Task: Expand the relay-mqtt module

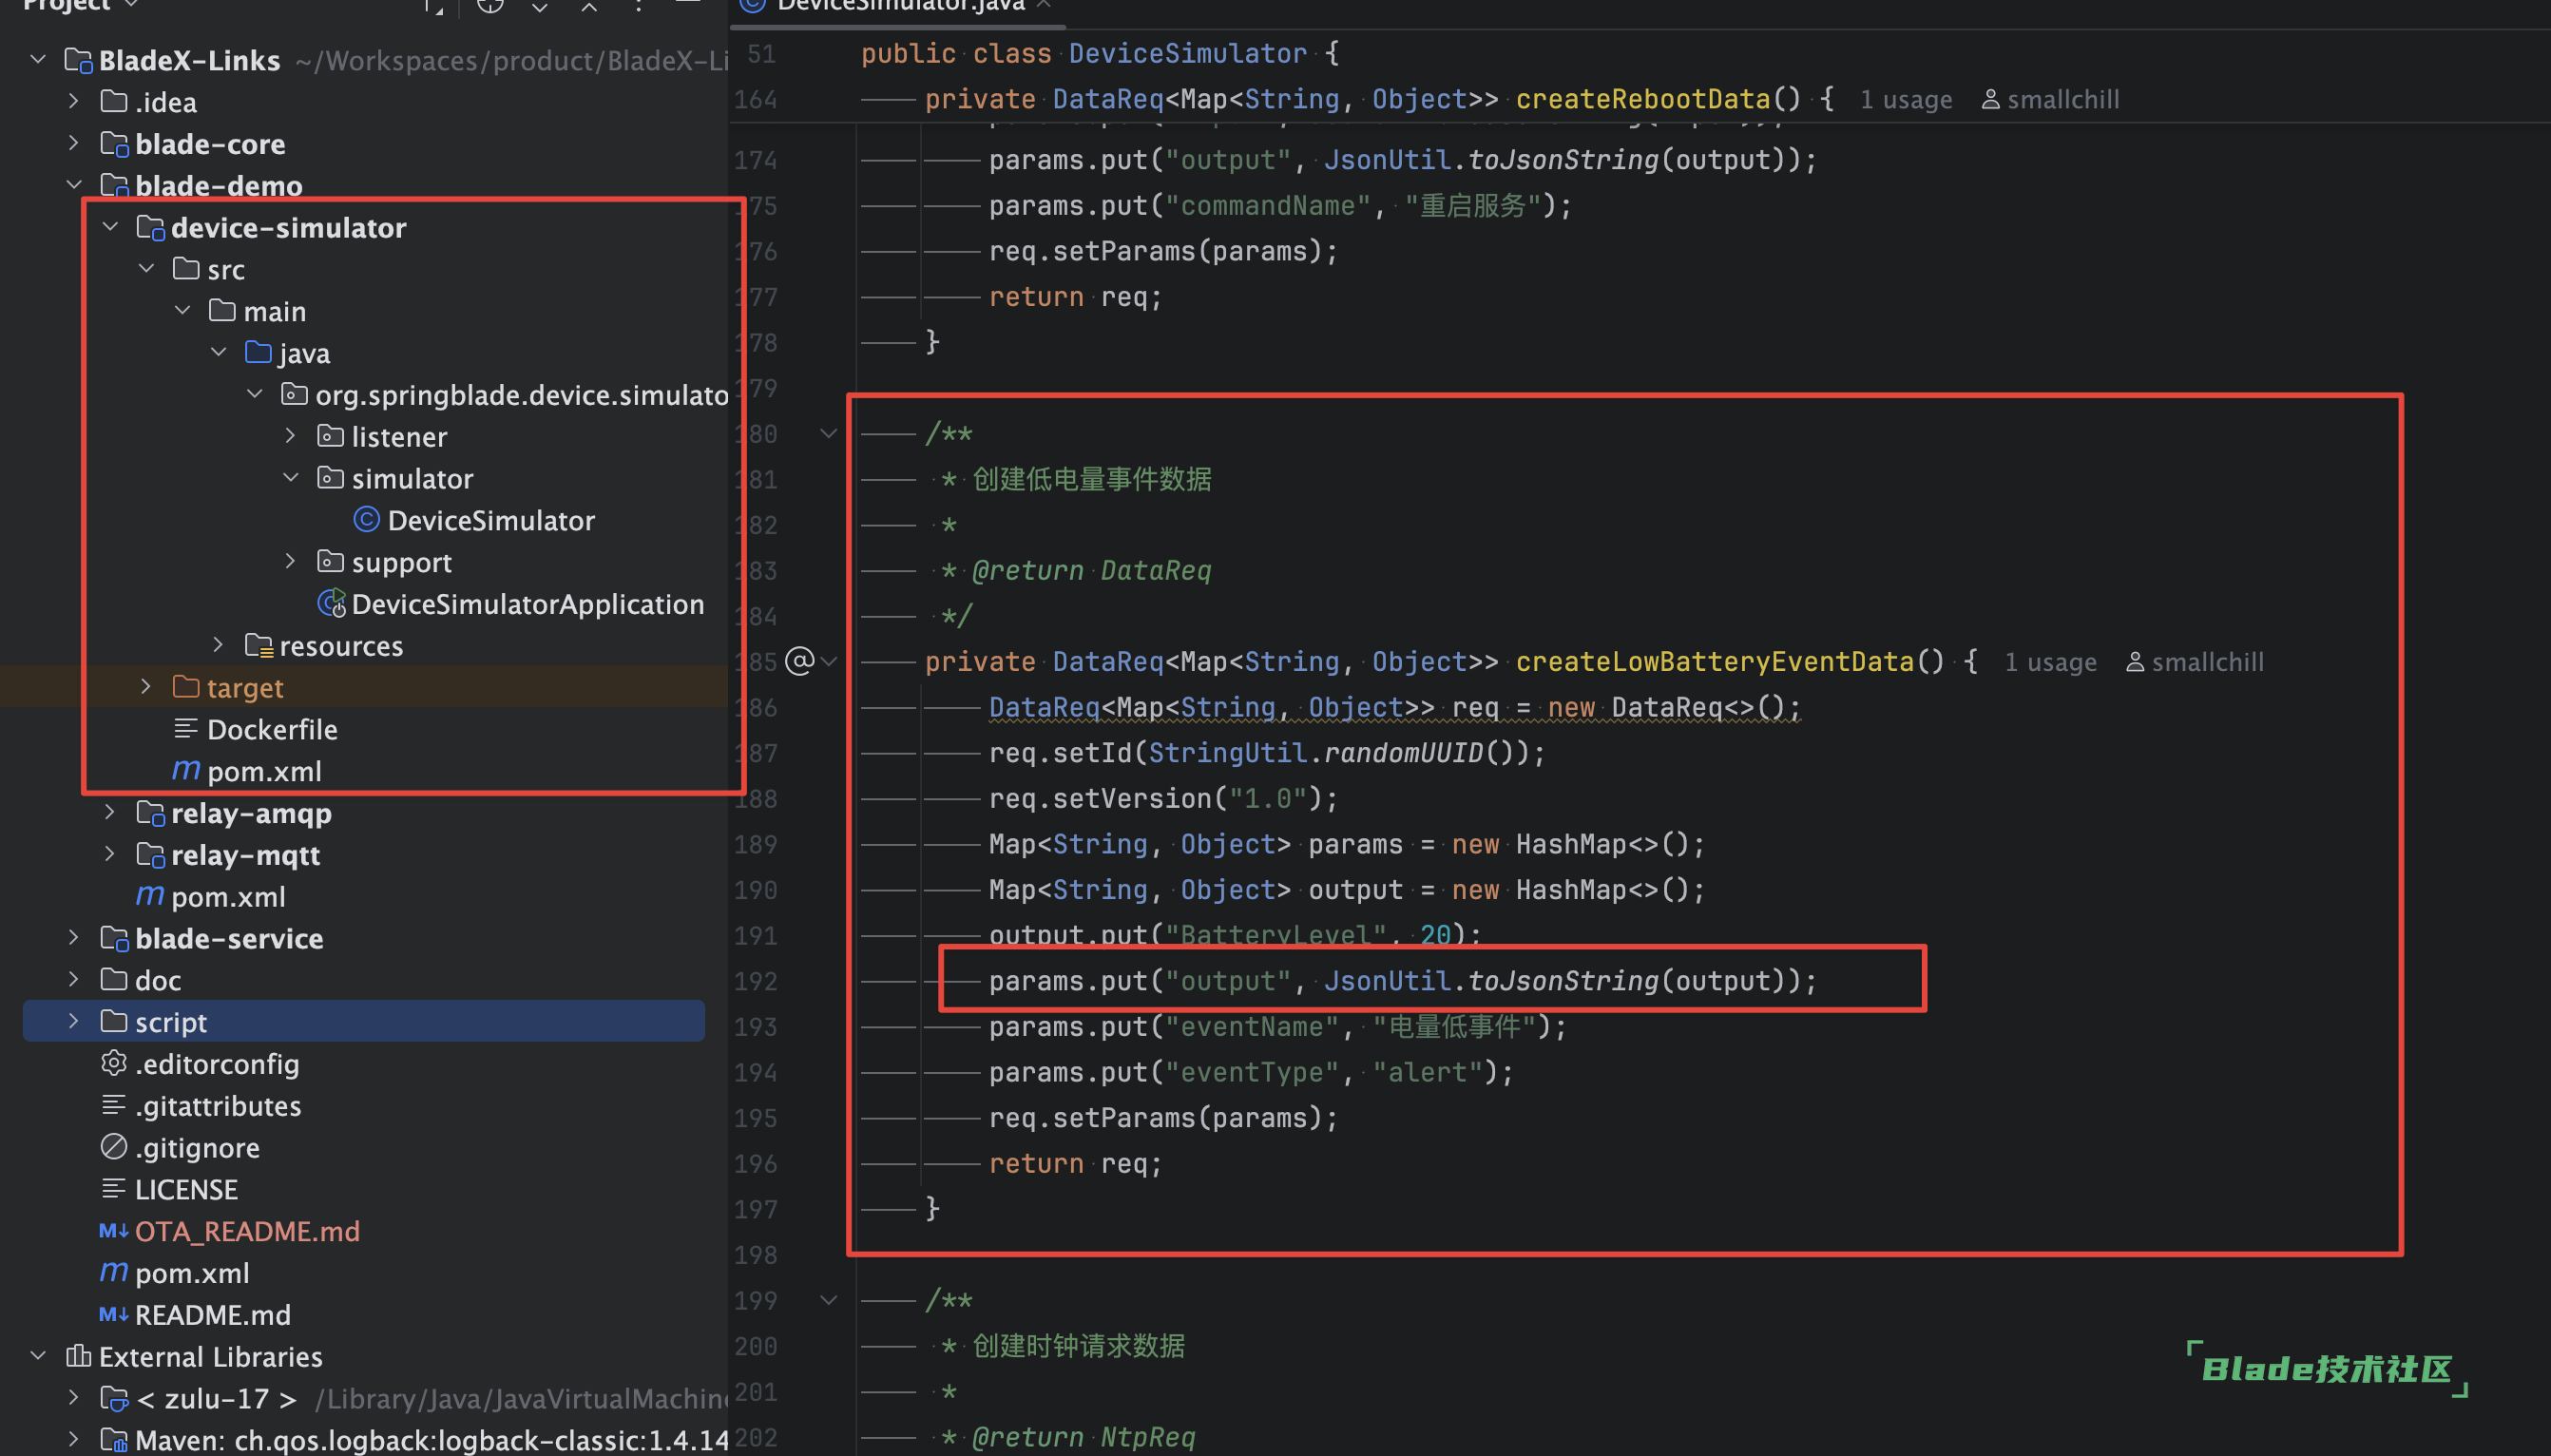Action: tap(110, 854)
